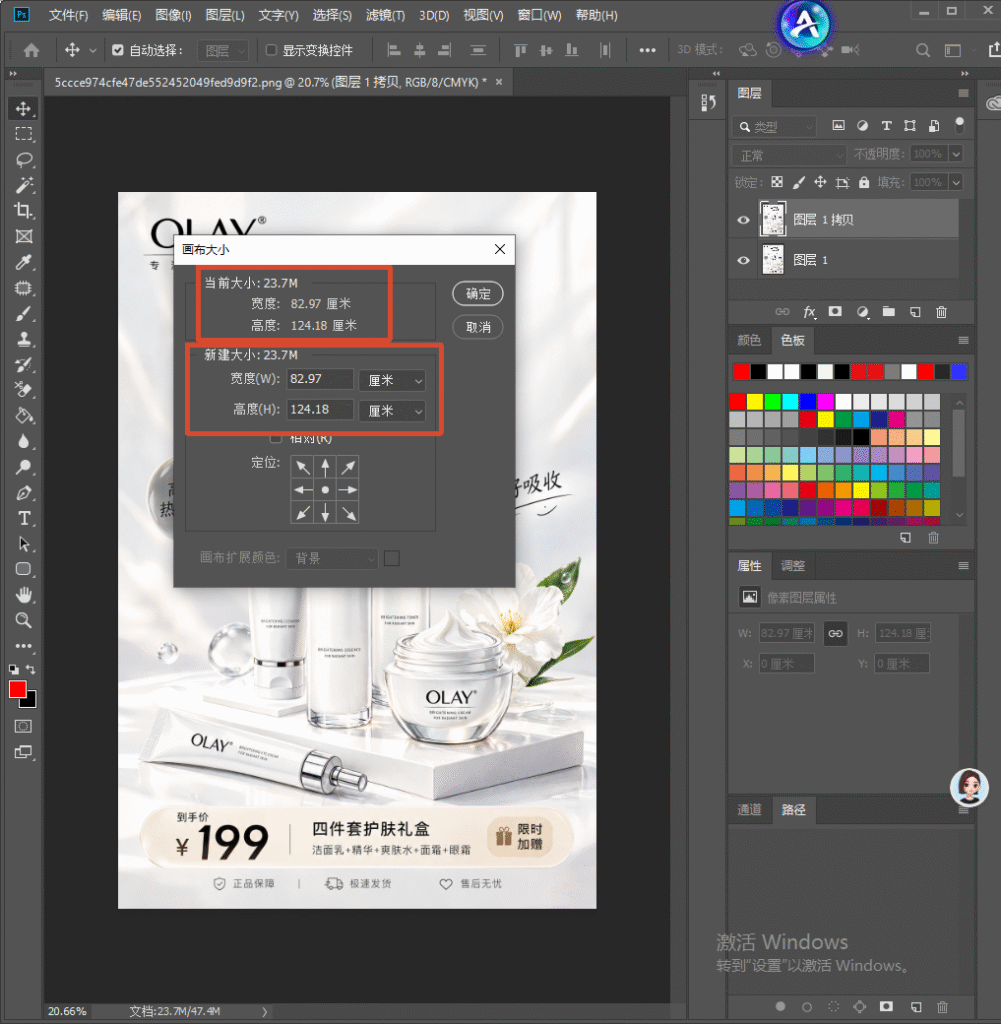Open the 图像(I) menu

pos(173,15)
